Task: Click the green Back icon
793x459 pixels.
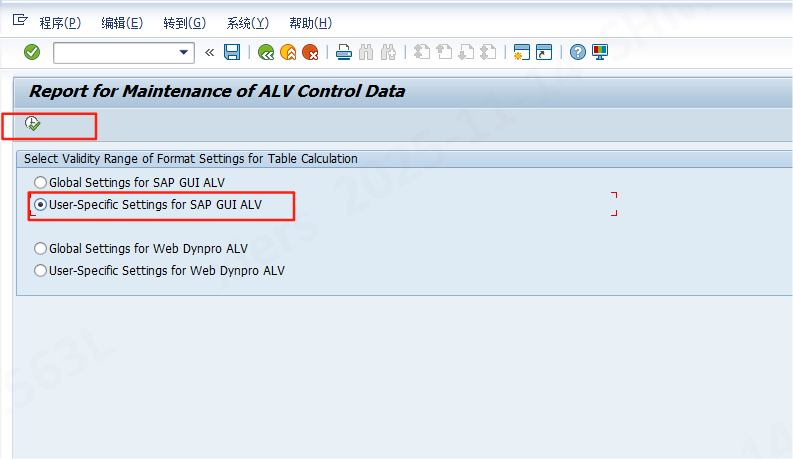Action: coord(266,52)
